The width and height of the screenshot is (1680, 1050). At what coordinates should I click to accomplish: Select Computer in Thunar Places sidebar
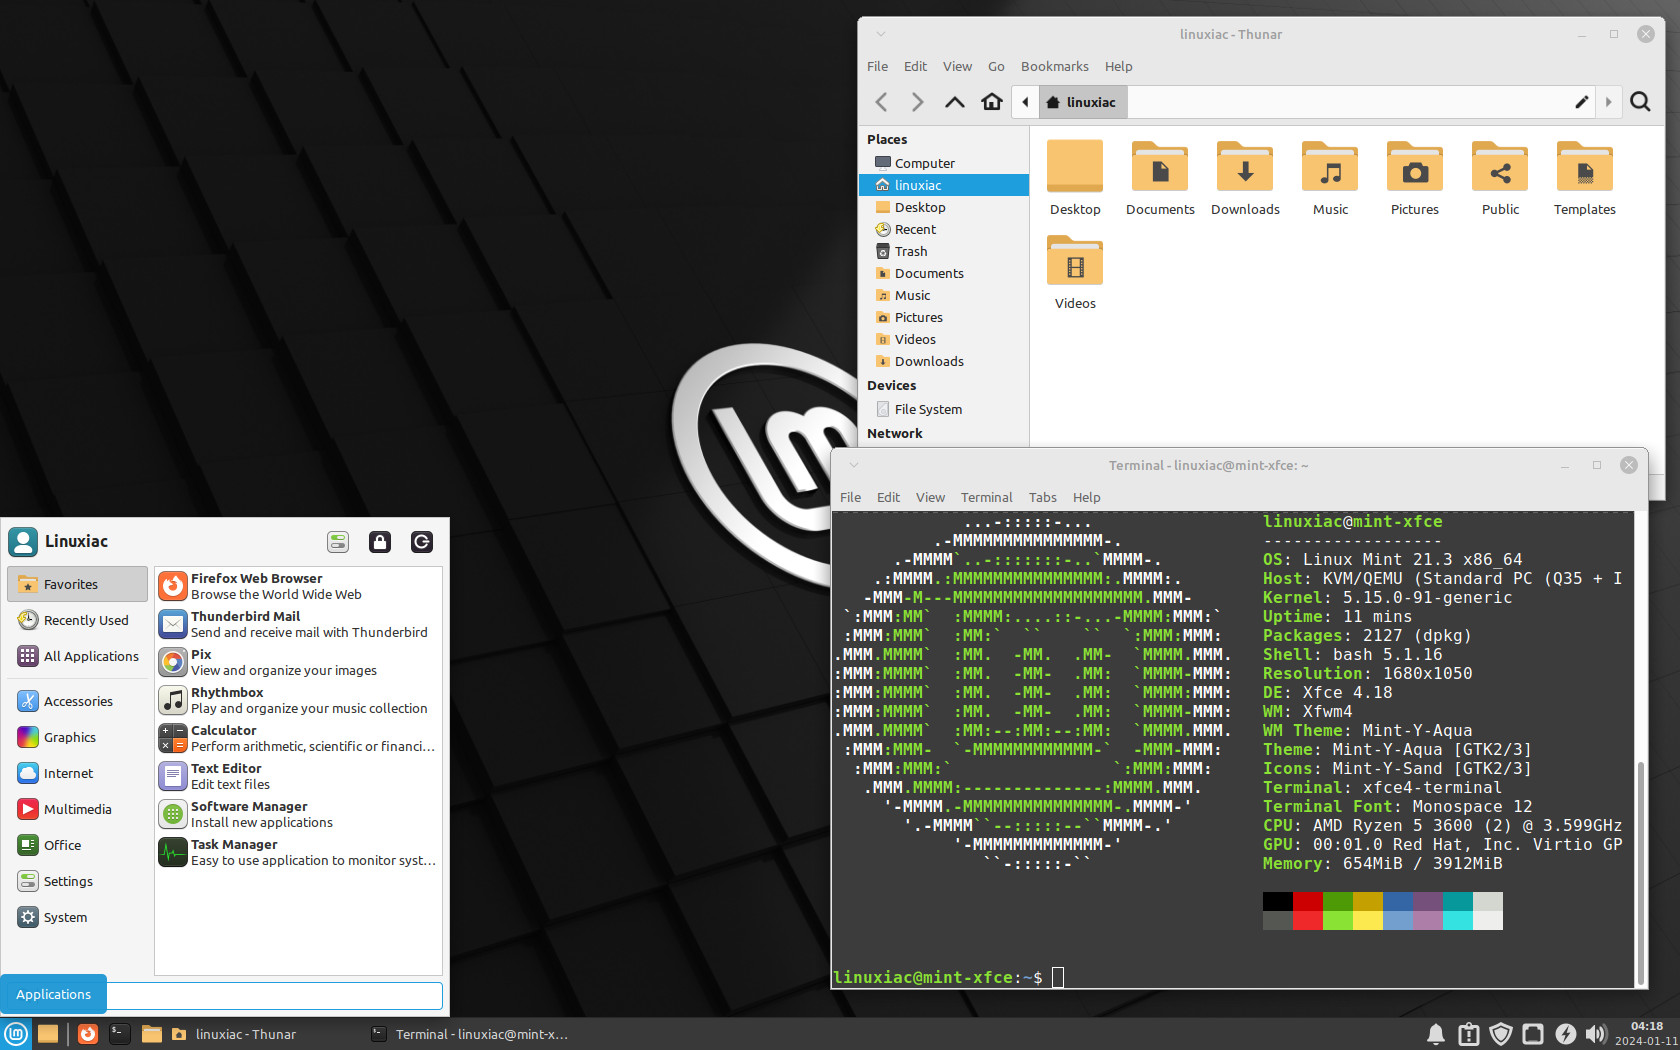pyautogui.click(x=944, y=163)
